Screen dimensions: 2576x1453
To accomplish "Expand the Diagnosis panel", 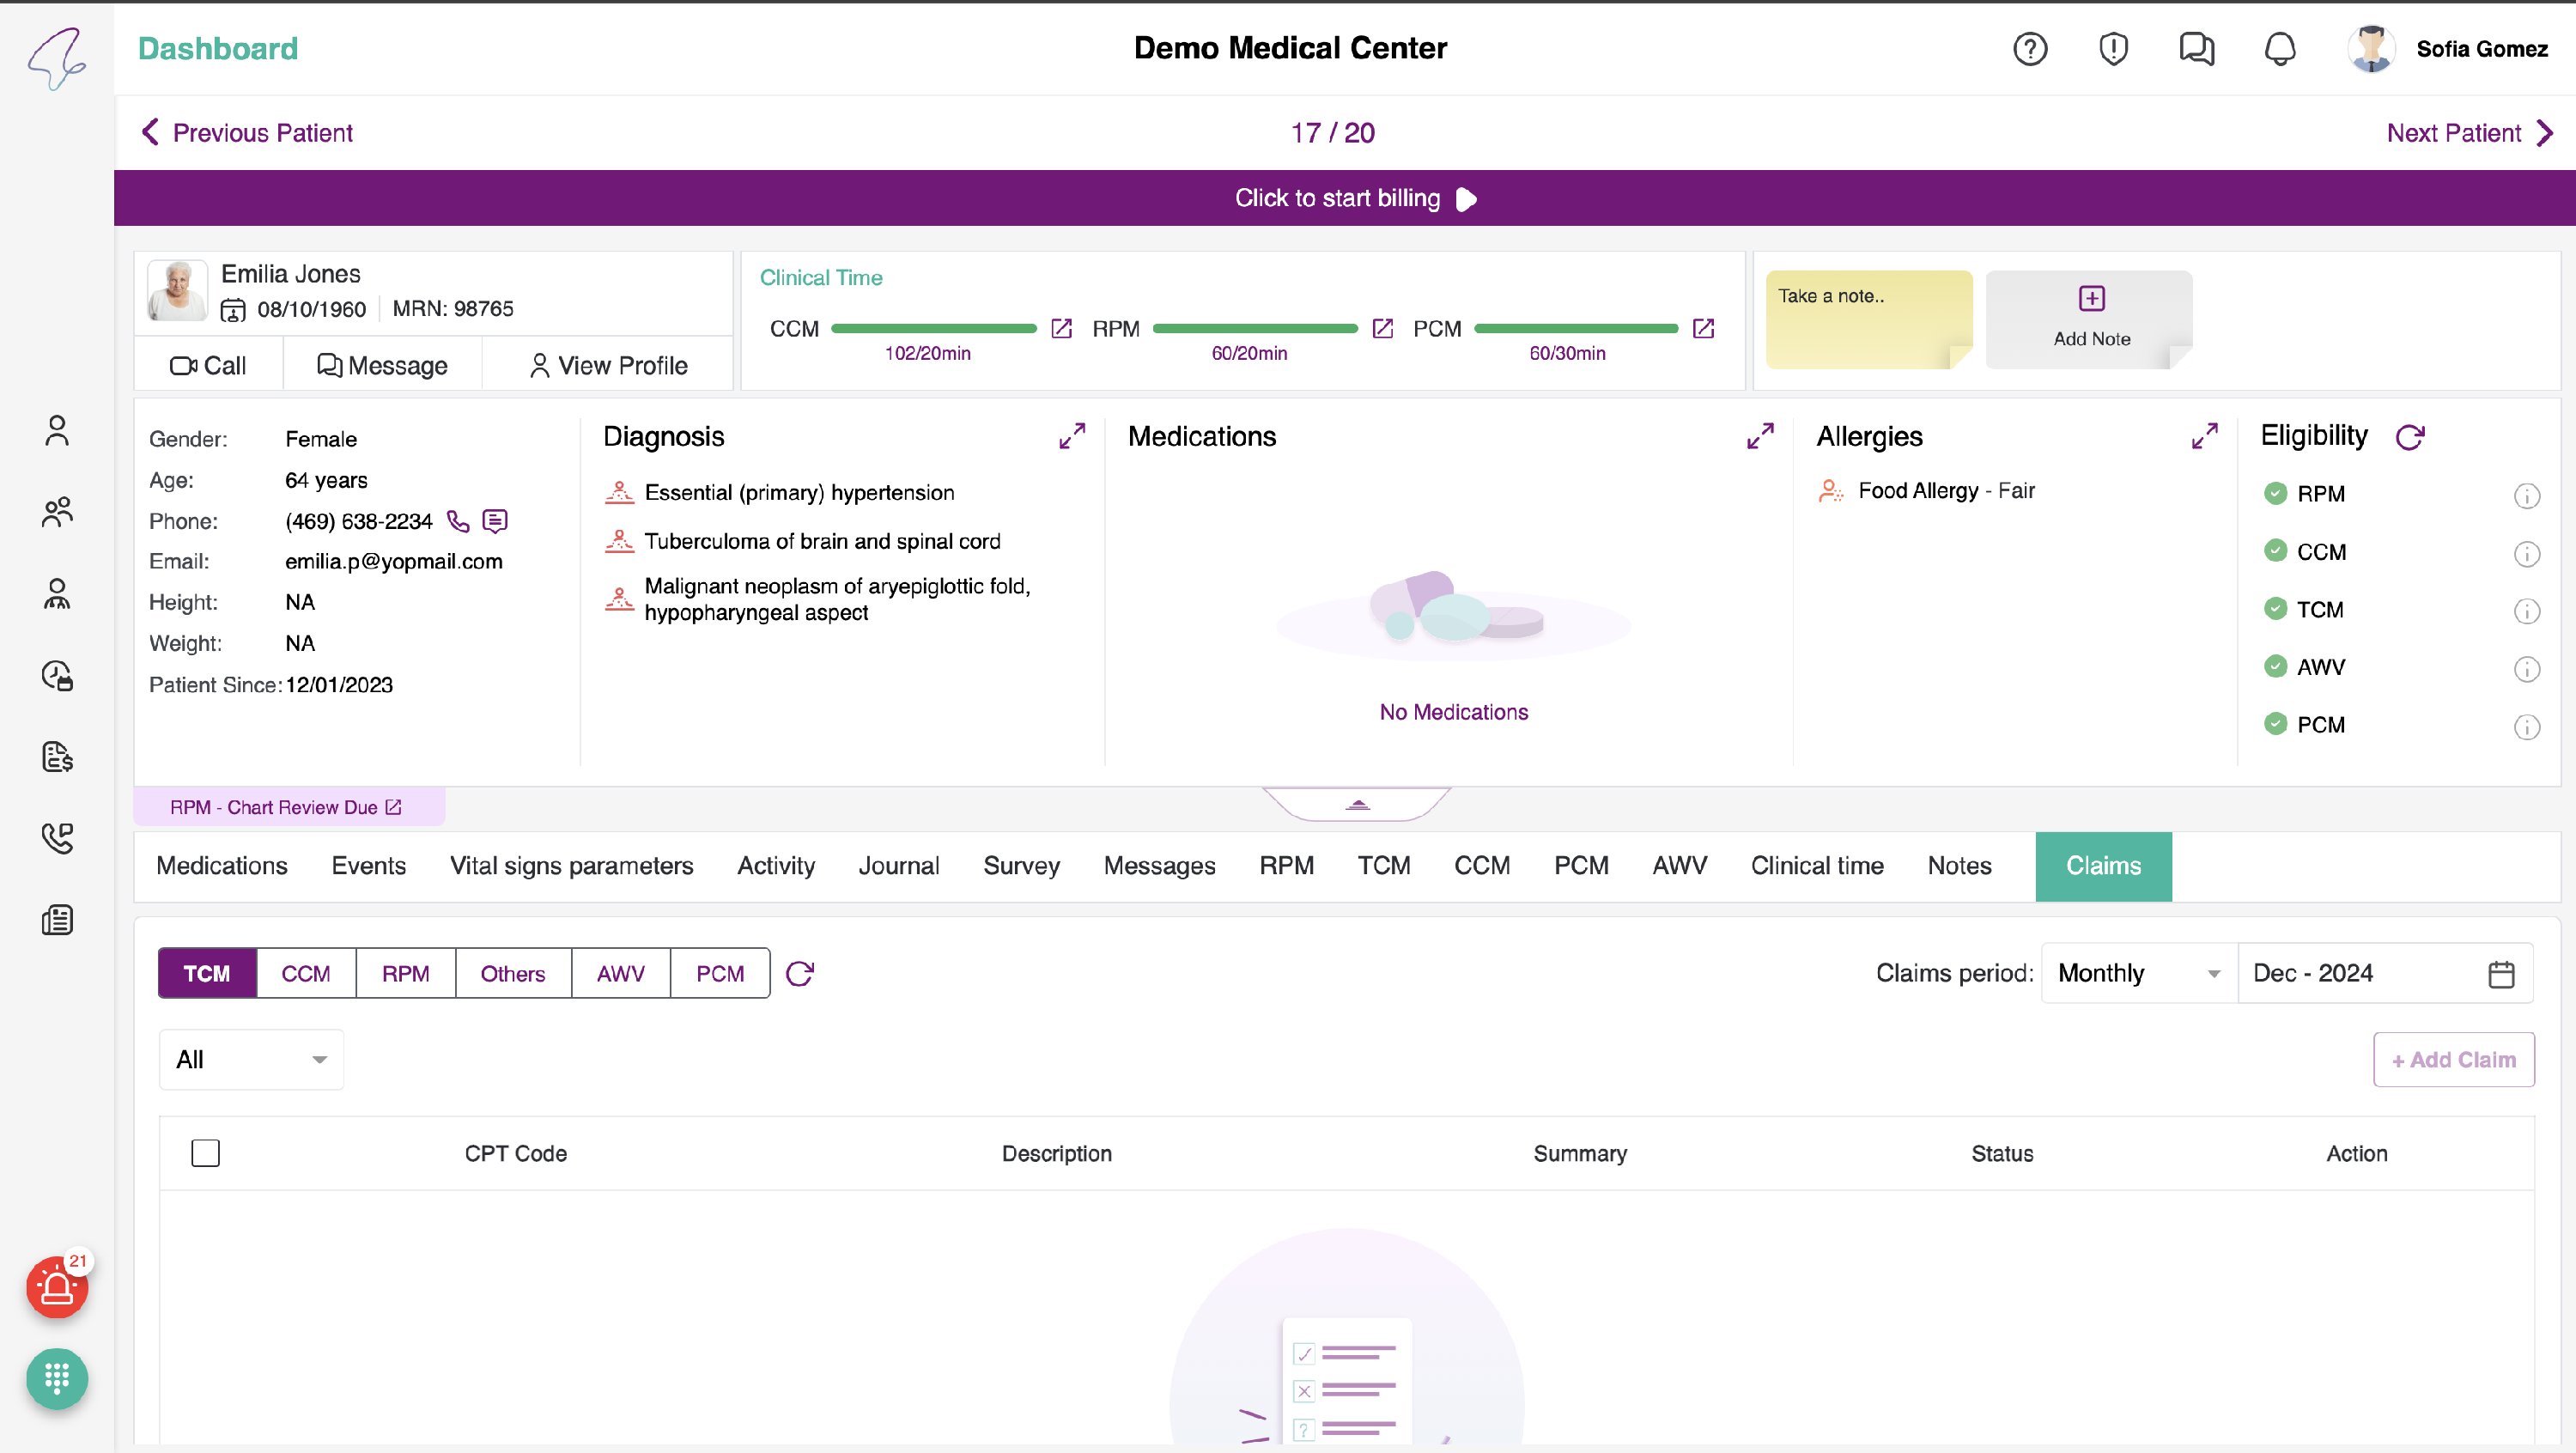I will click(x=1071, y=437).
